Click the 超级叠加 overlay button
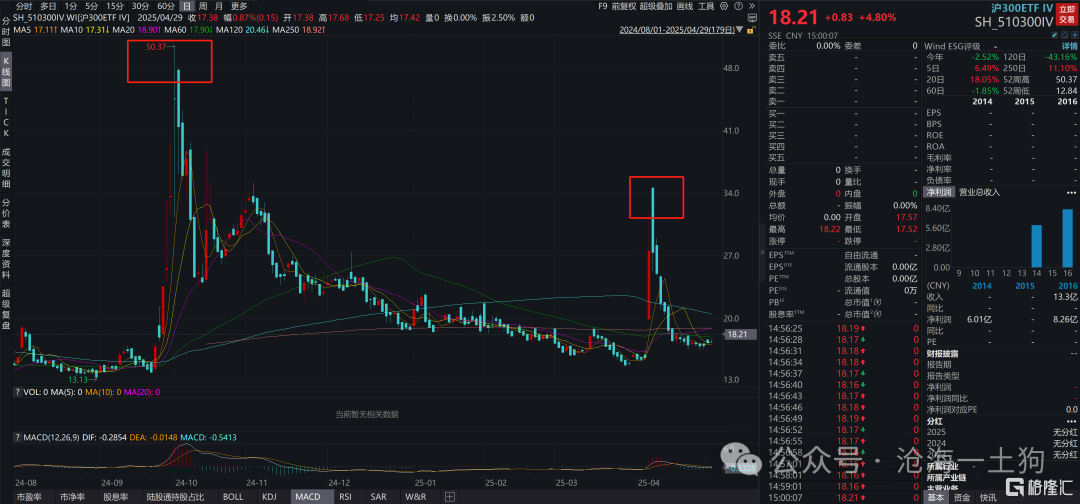The image size is (1080, 504). click(656, 6)
